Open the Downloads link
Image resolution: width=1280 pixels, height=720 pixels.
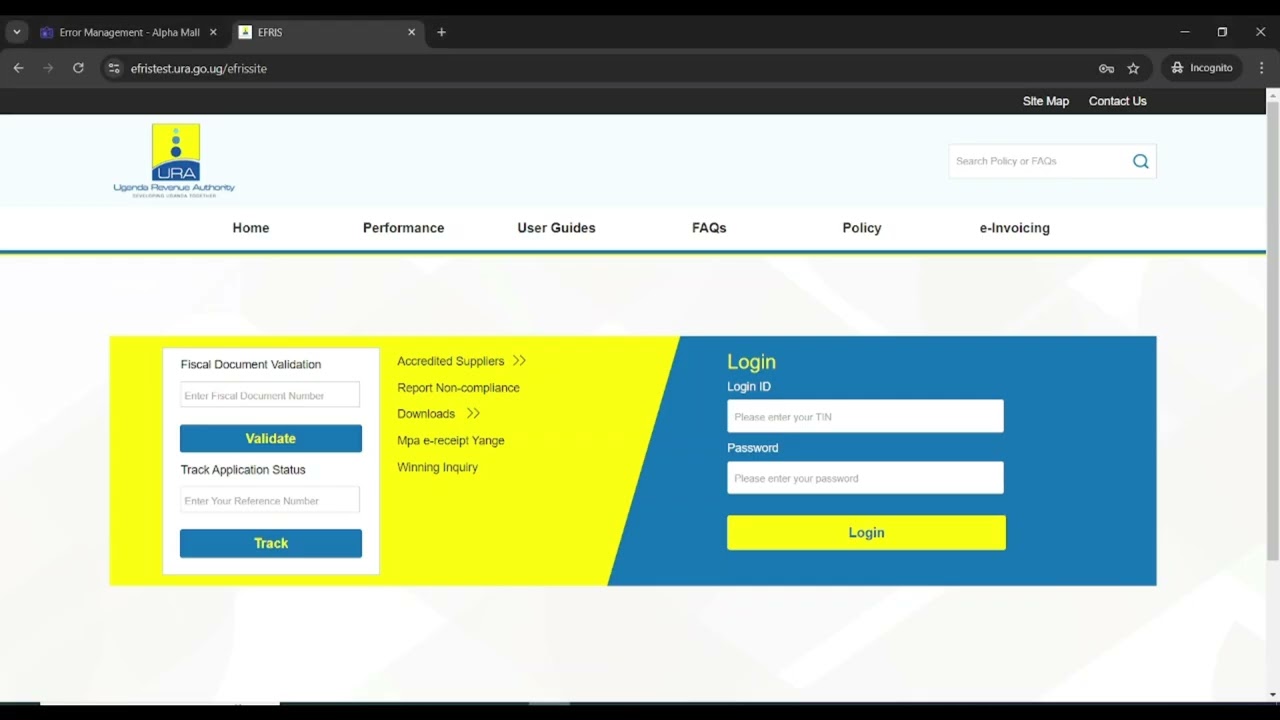pyautogui.click(x=426, y=414)
